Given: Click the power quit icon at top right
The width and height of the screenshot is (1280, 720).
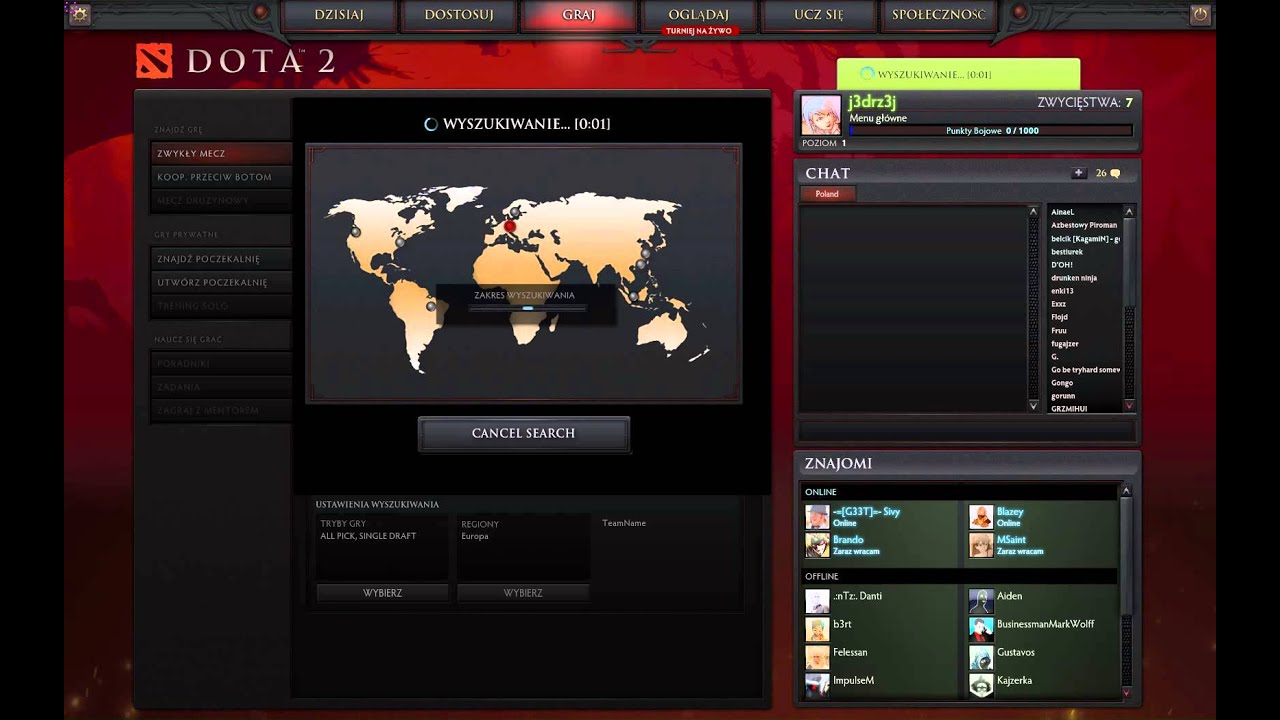Looking at the screenshot, I should pyautogui.click(x=1200, y=14).
